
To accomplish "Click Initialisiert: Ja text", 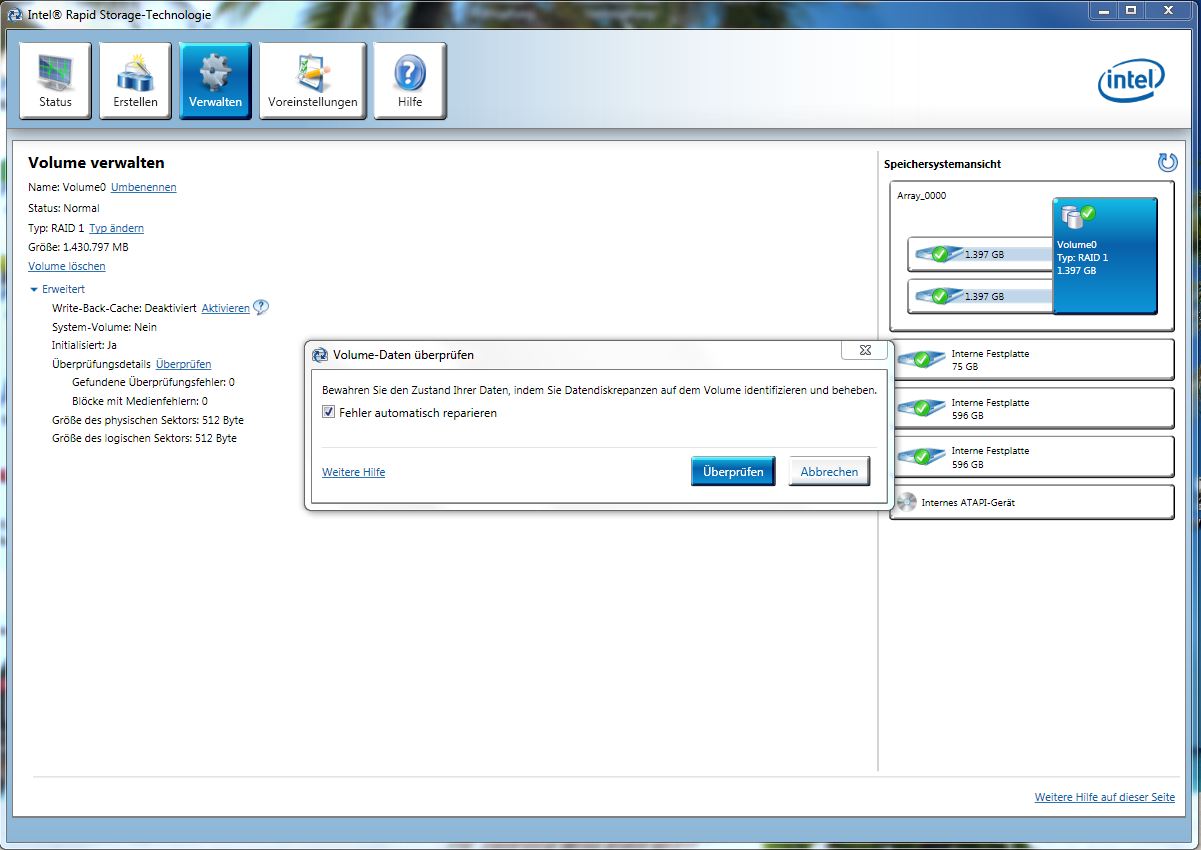I will [x=85, y=345].
